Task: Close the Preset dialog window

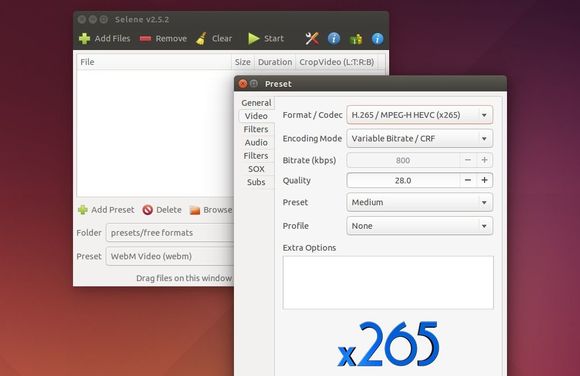Action: click(243, 84)
